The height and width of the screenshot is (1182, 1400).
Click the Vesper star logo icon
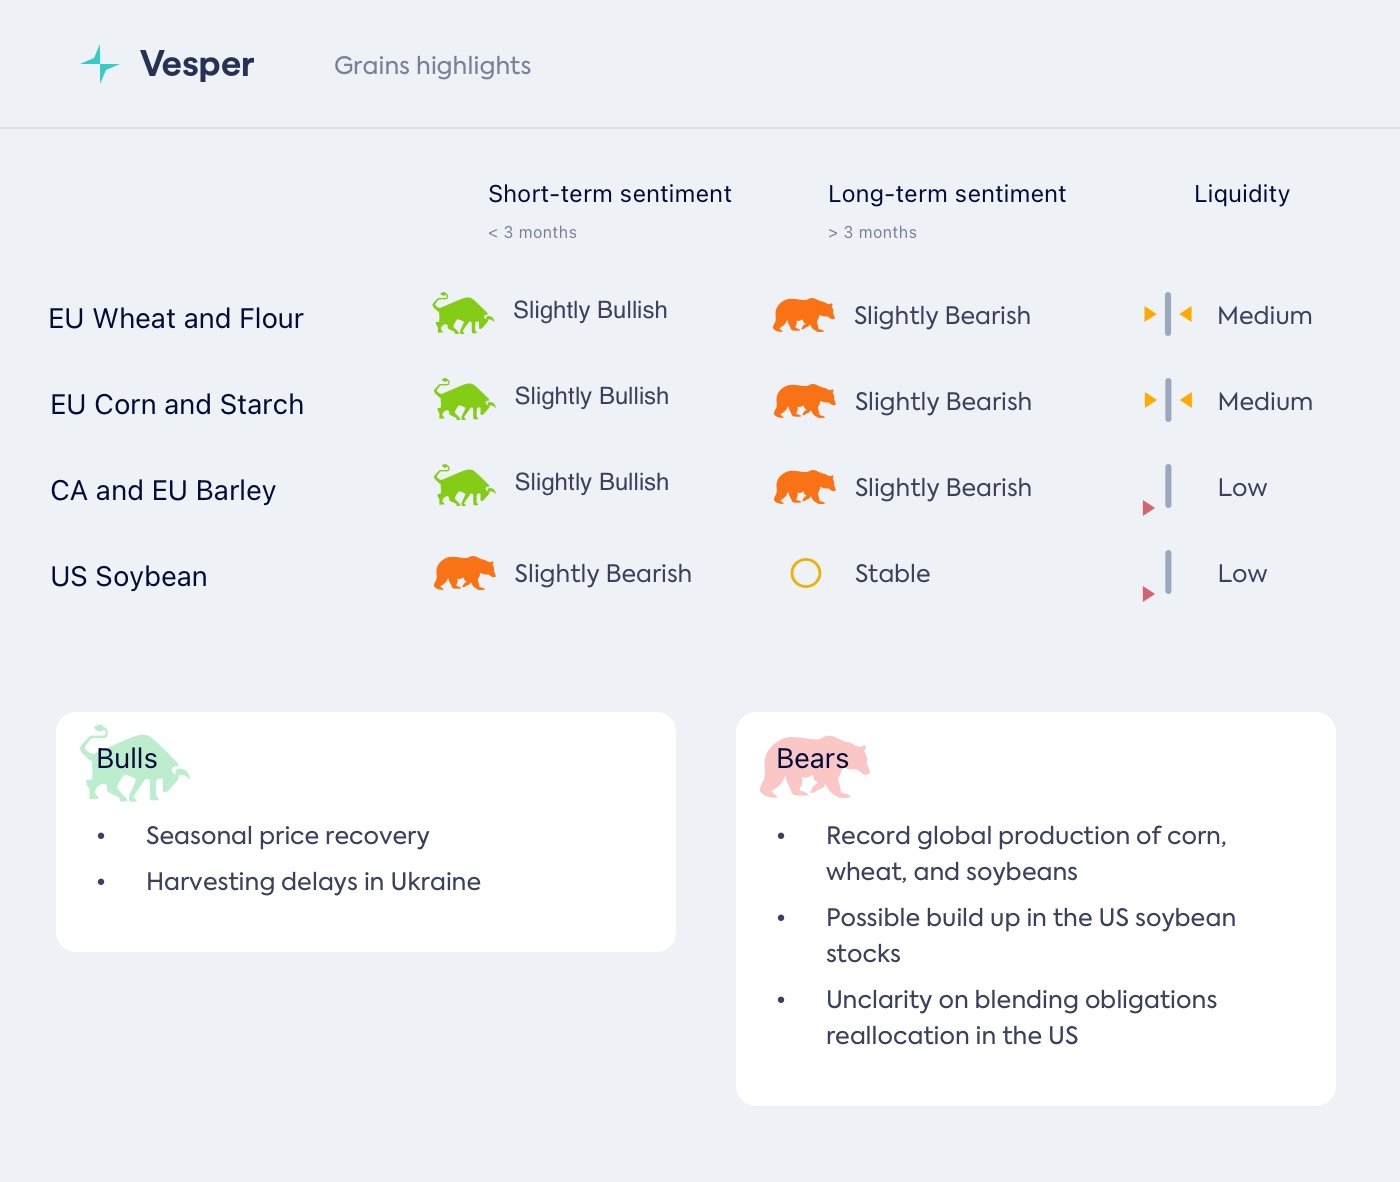(x=100, y=64)
